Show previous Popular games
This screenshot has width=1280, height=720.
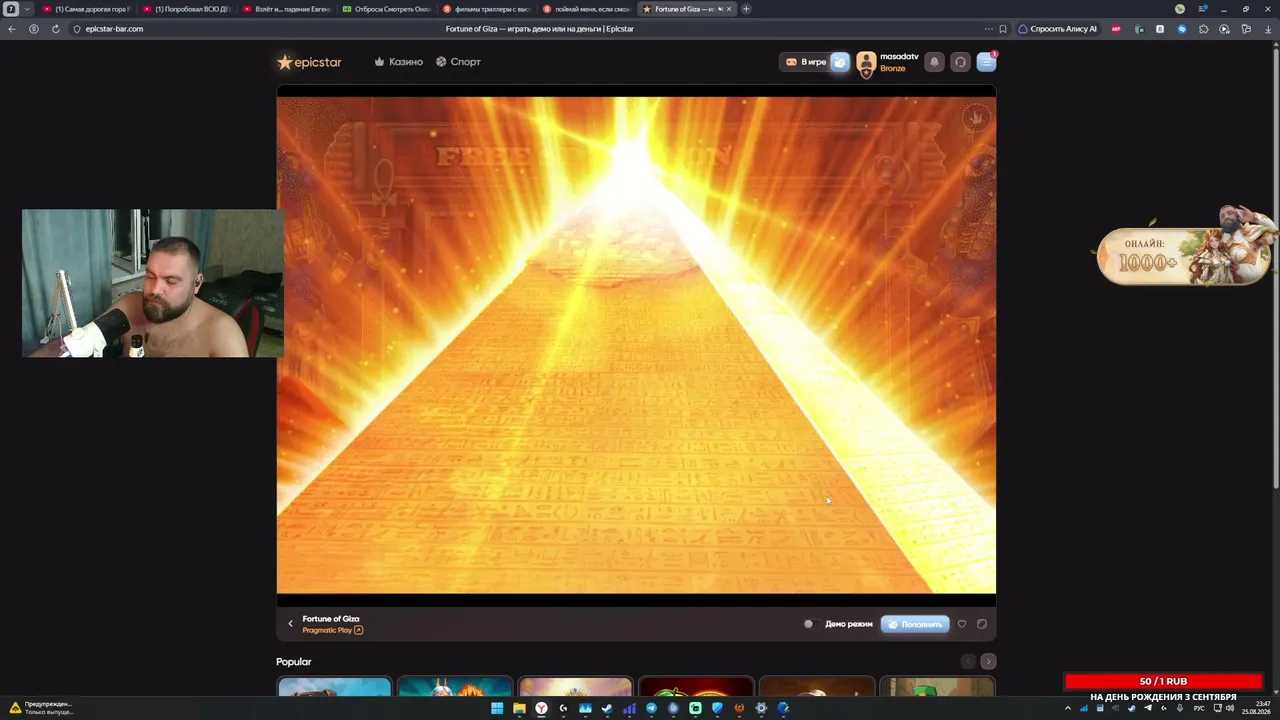pos(967,662)
